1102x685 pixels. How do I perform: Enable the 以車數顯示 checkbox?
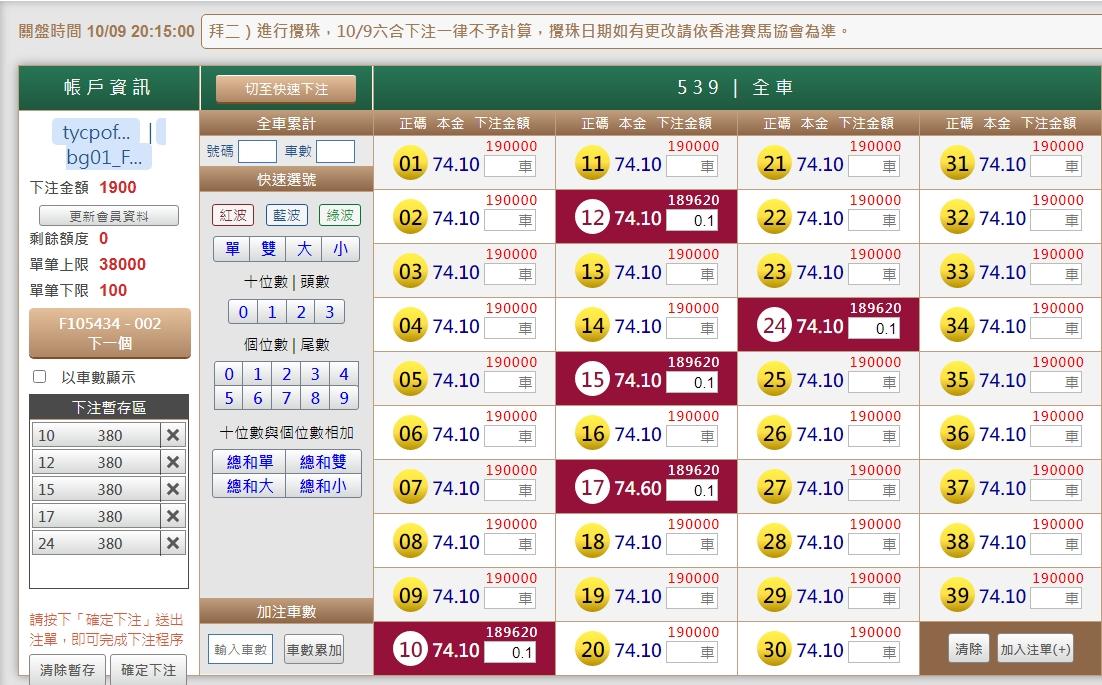click(40, 377)
